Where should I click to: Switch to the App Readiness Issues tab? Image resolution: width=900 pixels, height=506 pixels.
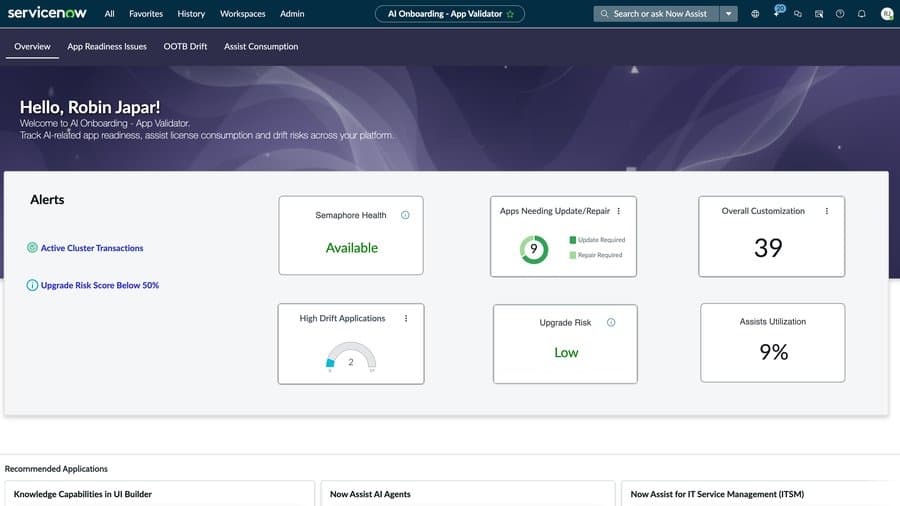(107, 46)
